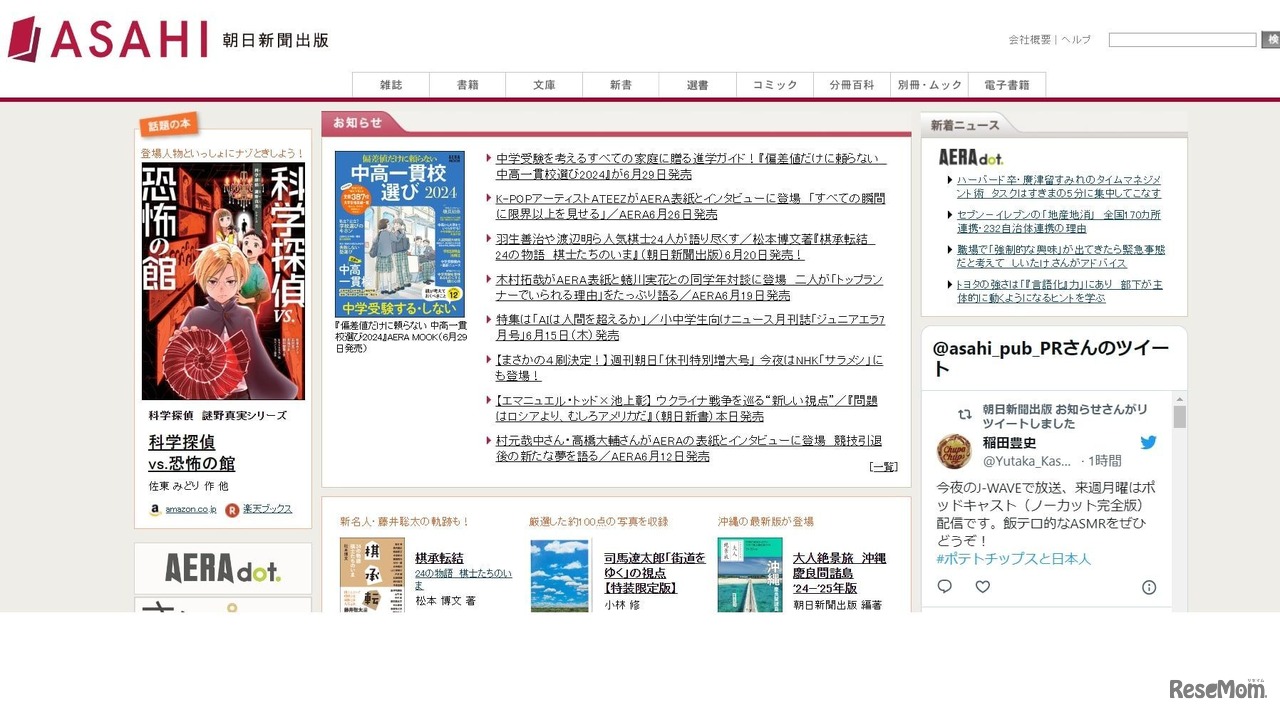Click the info icon on the embedded tweet
1280x712 pixels.
click(1149, 587)
